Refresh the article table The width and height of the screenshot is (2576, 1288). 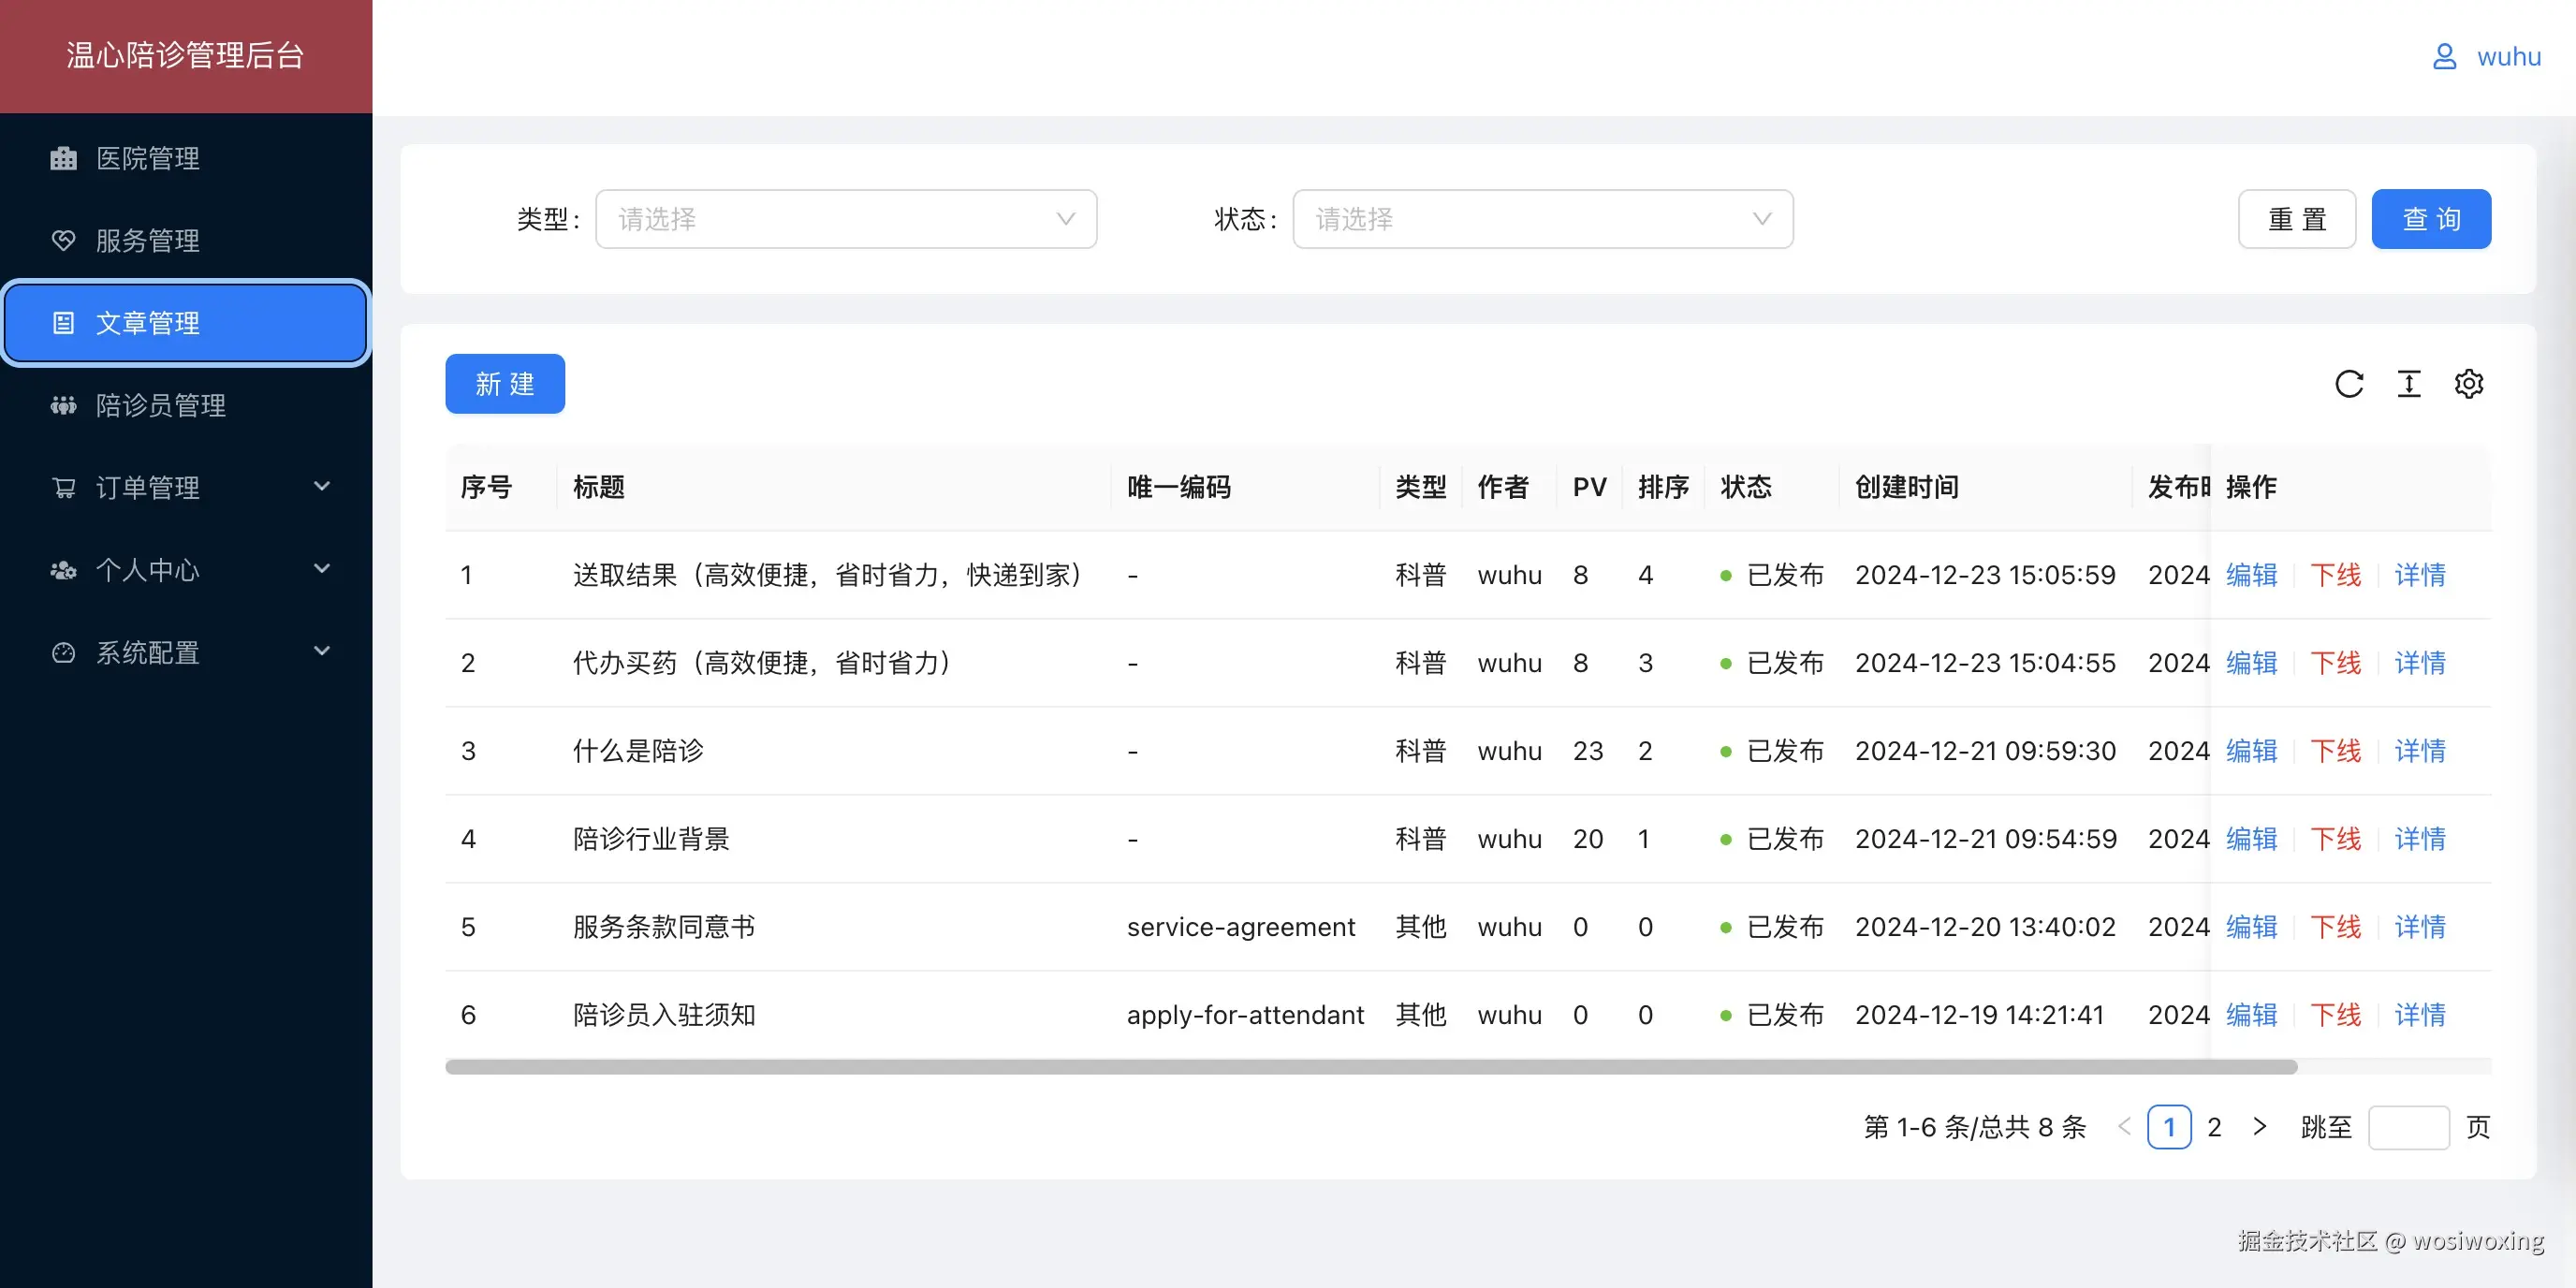2349,383
